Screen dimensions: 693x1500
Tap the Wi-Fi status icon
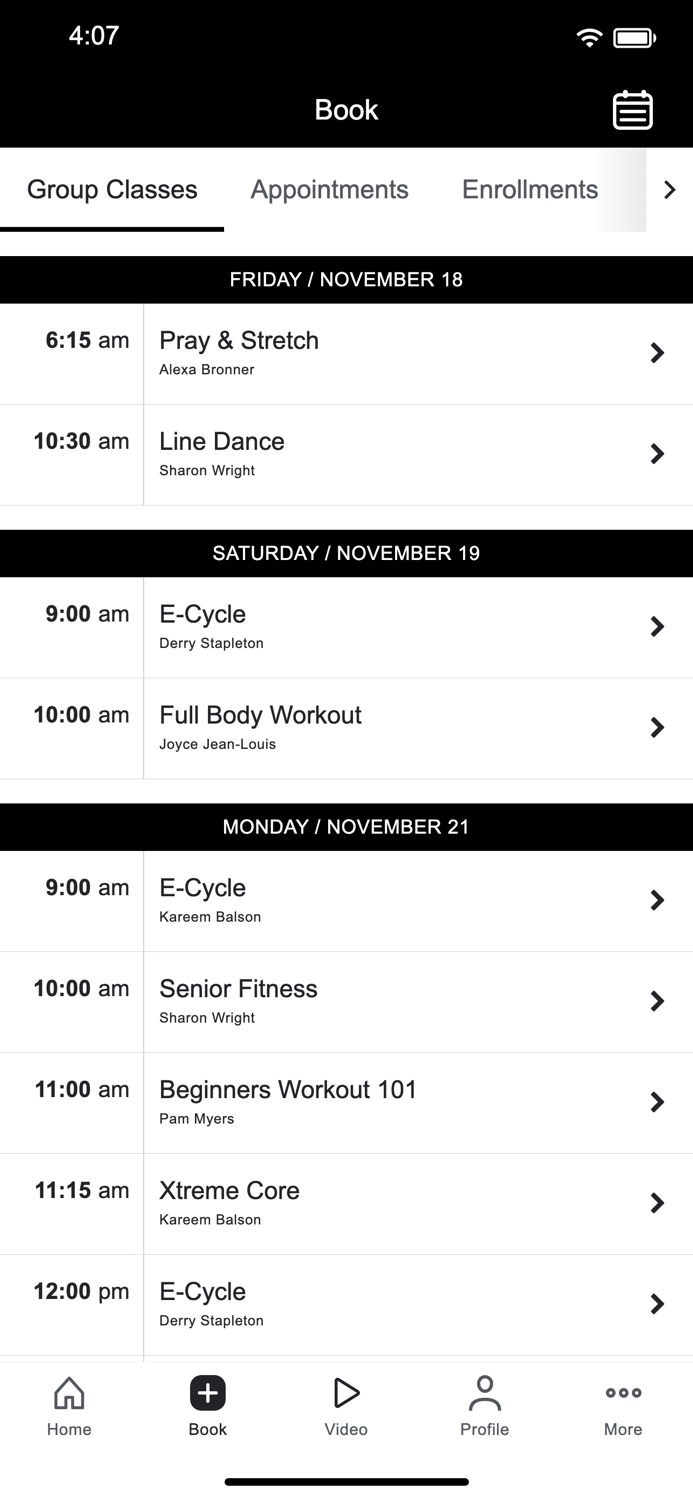(x=588, y=36)
